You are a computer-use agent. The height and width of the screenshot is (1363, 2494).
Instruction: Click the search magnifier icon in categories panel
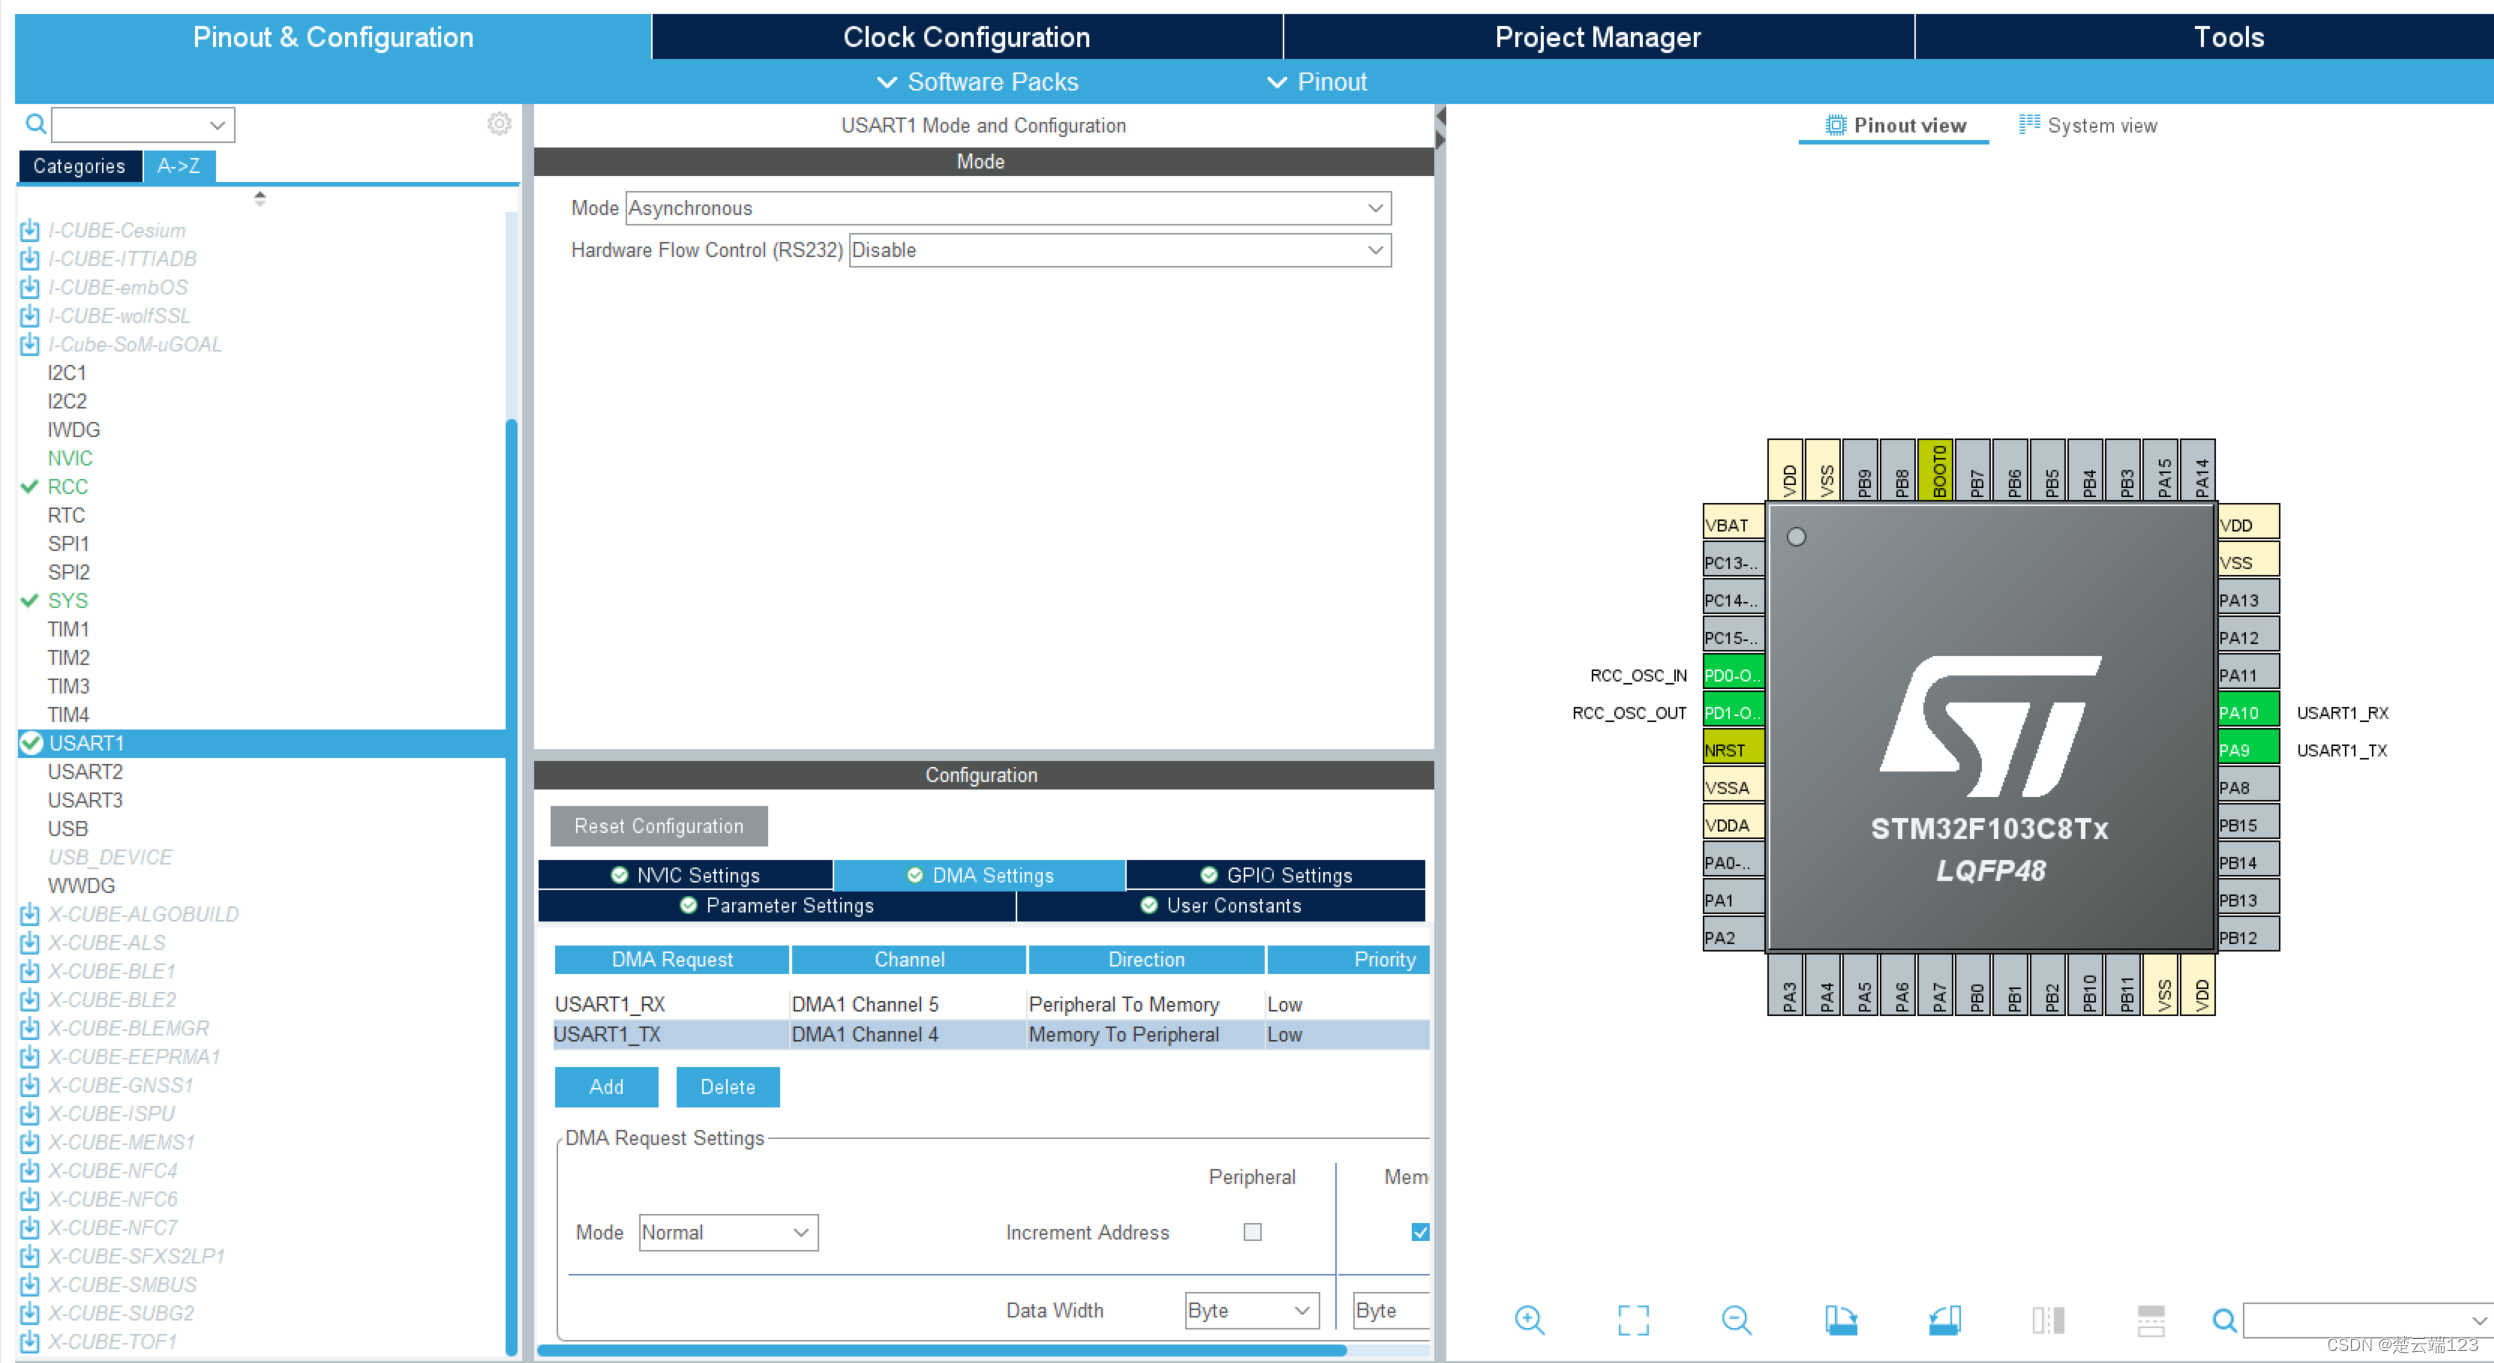[35, 124]
